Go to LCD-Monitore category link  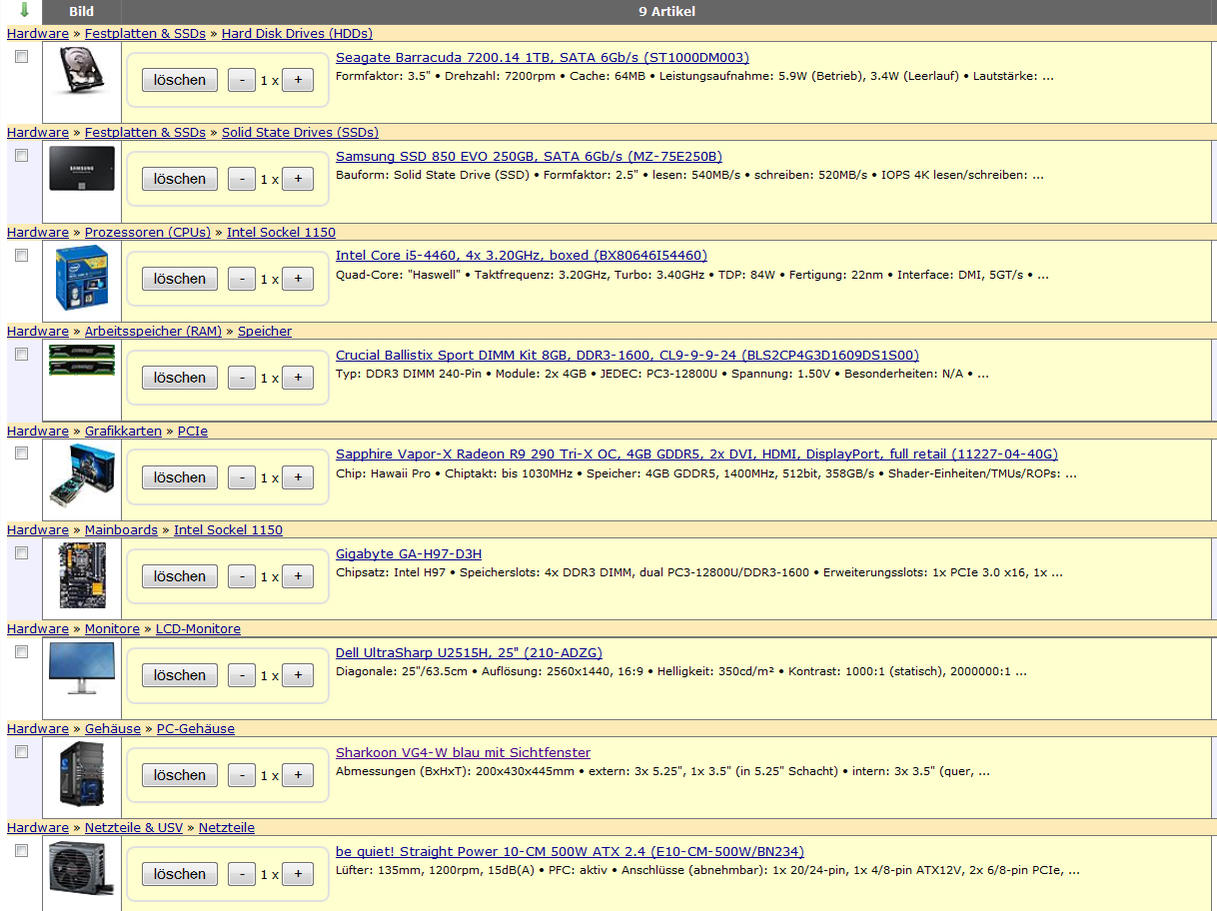tap(198, 629)
